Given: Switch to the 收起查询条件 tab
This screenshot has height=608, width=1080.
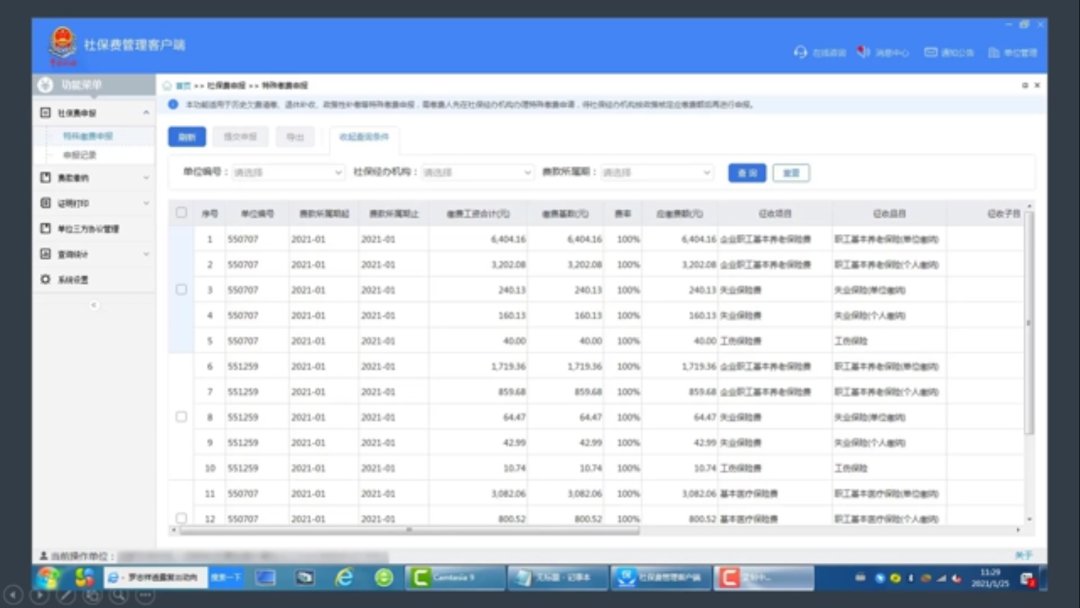Looking at the screenshot, I should pos(364,137).
